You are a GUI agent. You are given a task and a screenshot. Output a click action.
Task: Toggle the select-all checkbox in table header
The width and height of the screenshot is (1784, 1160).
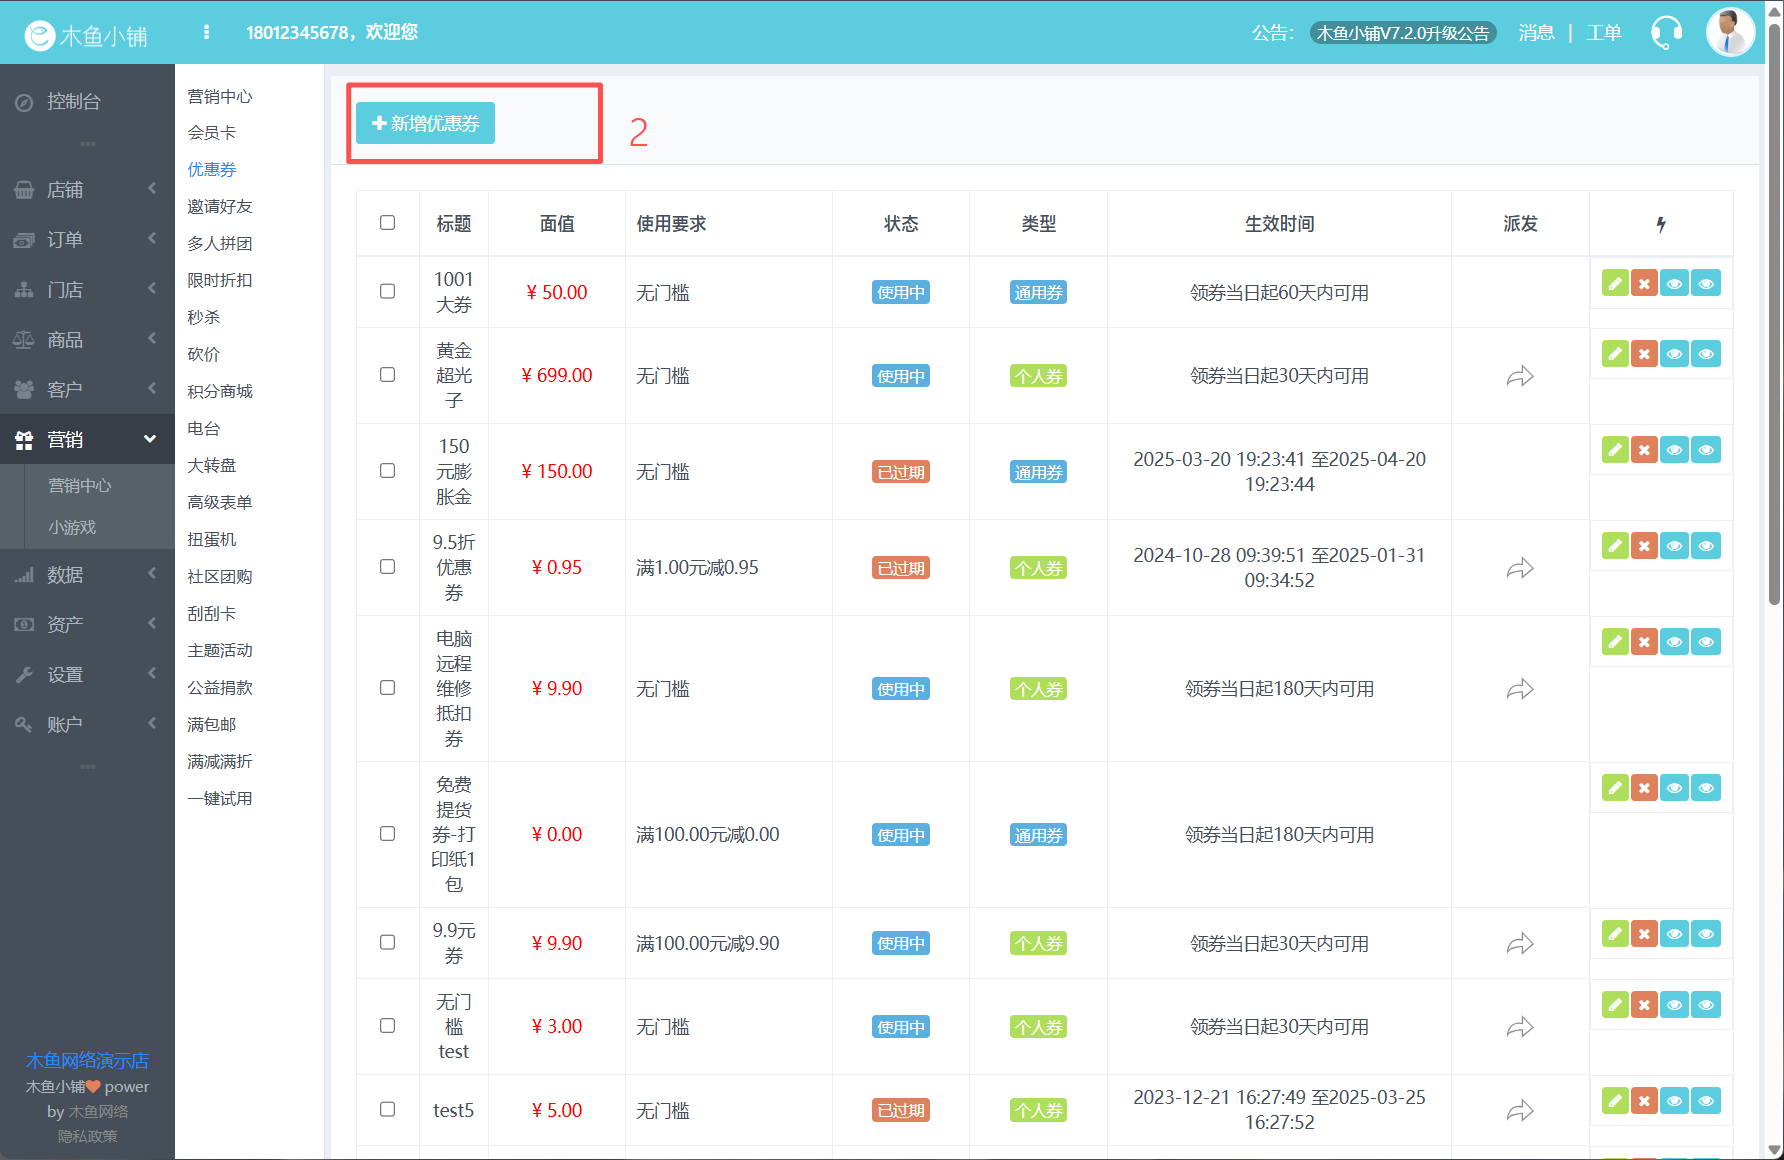[x=388, y=223]
